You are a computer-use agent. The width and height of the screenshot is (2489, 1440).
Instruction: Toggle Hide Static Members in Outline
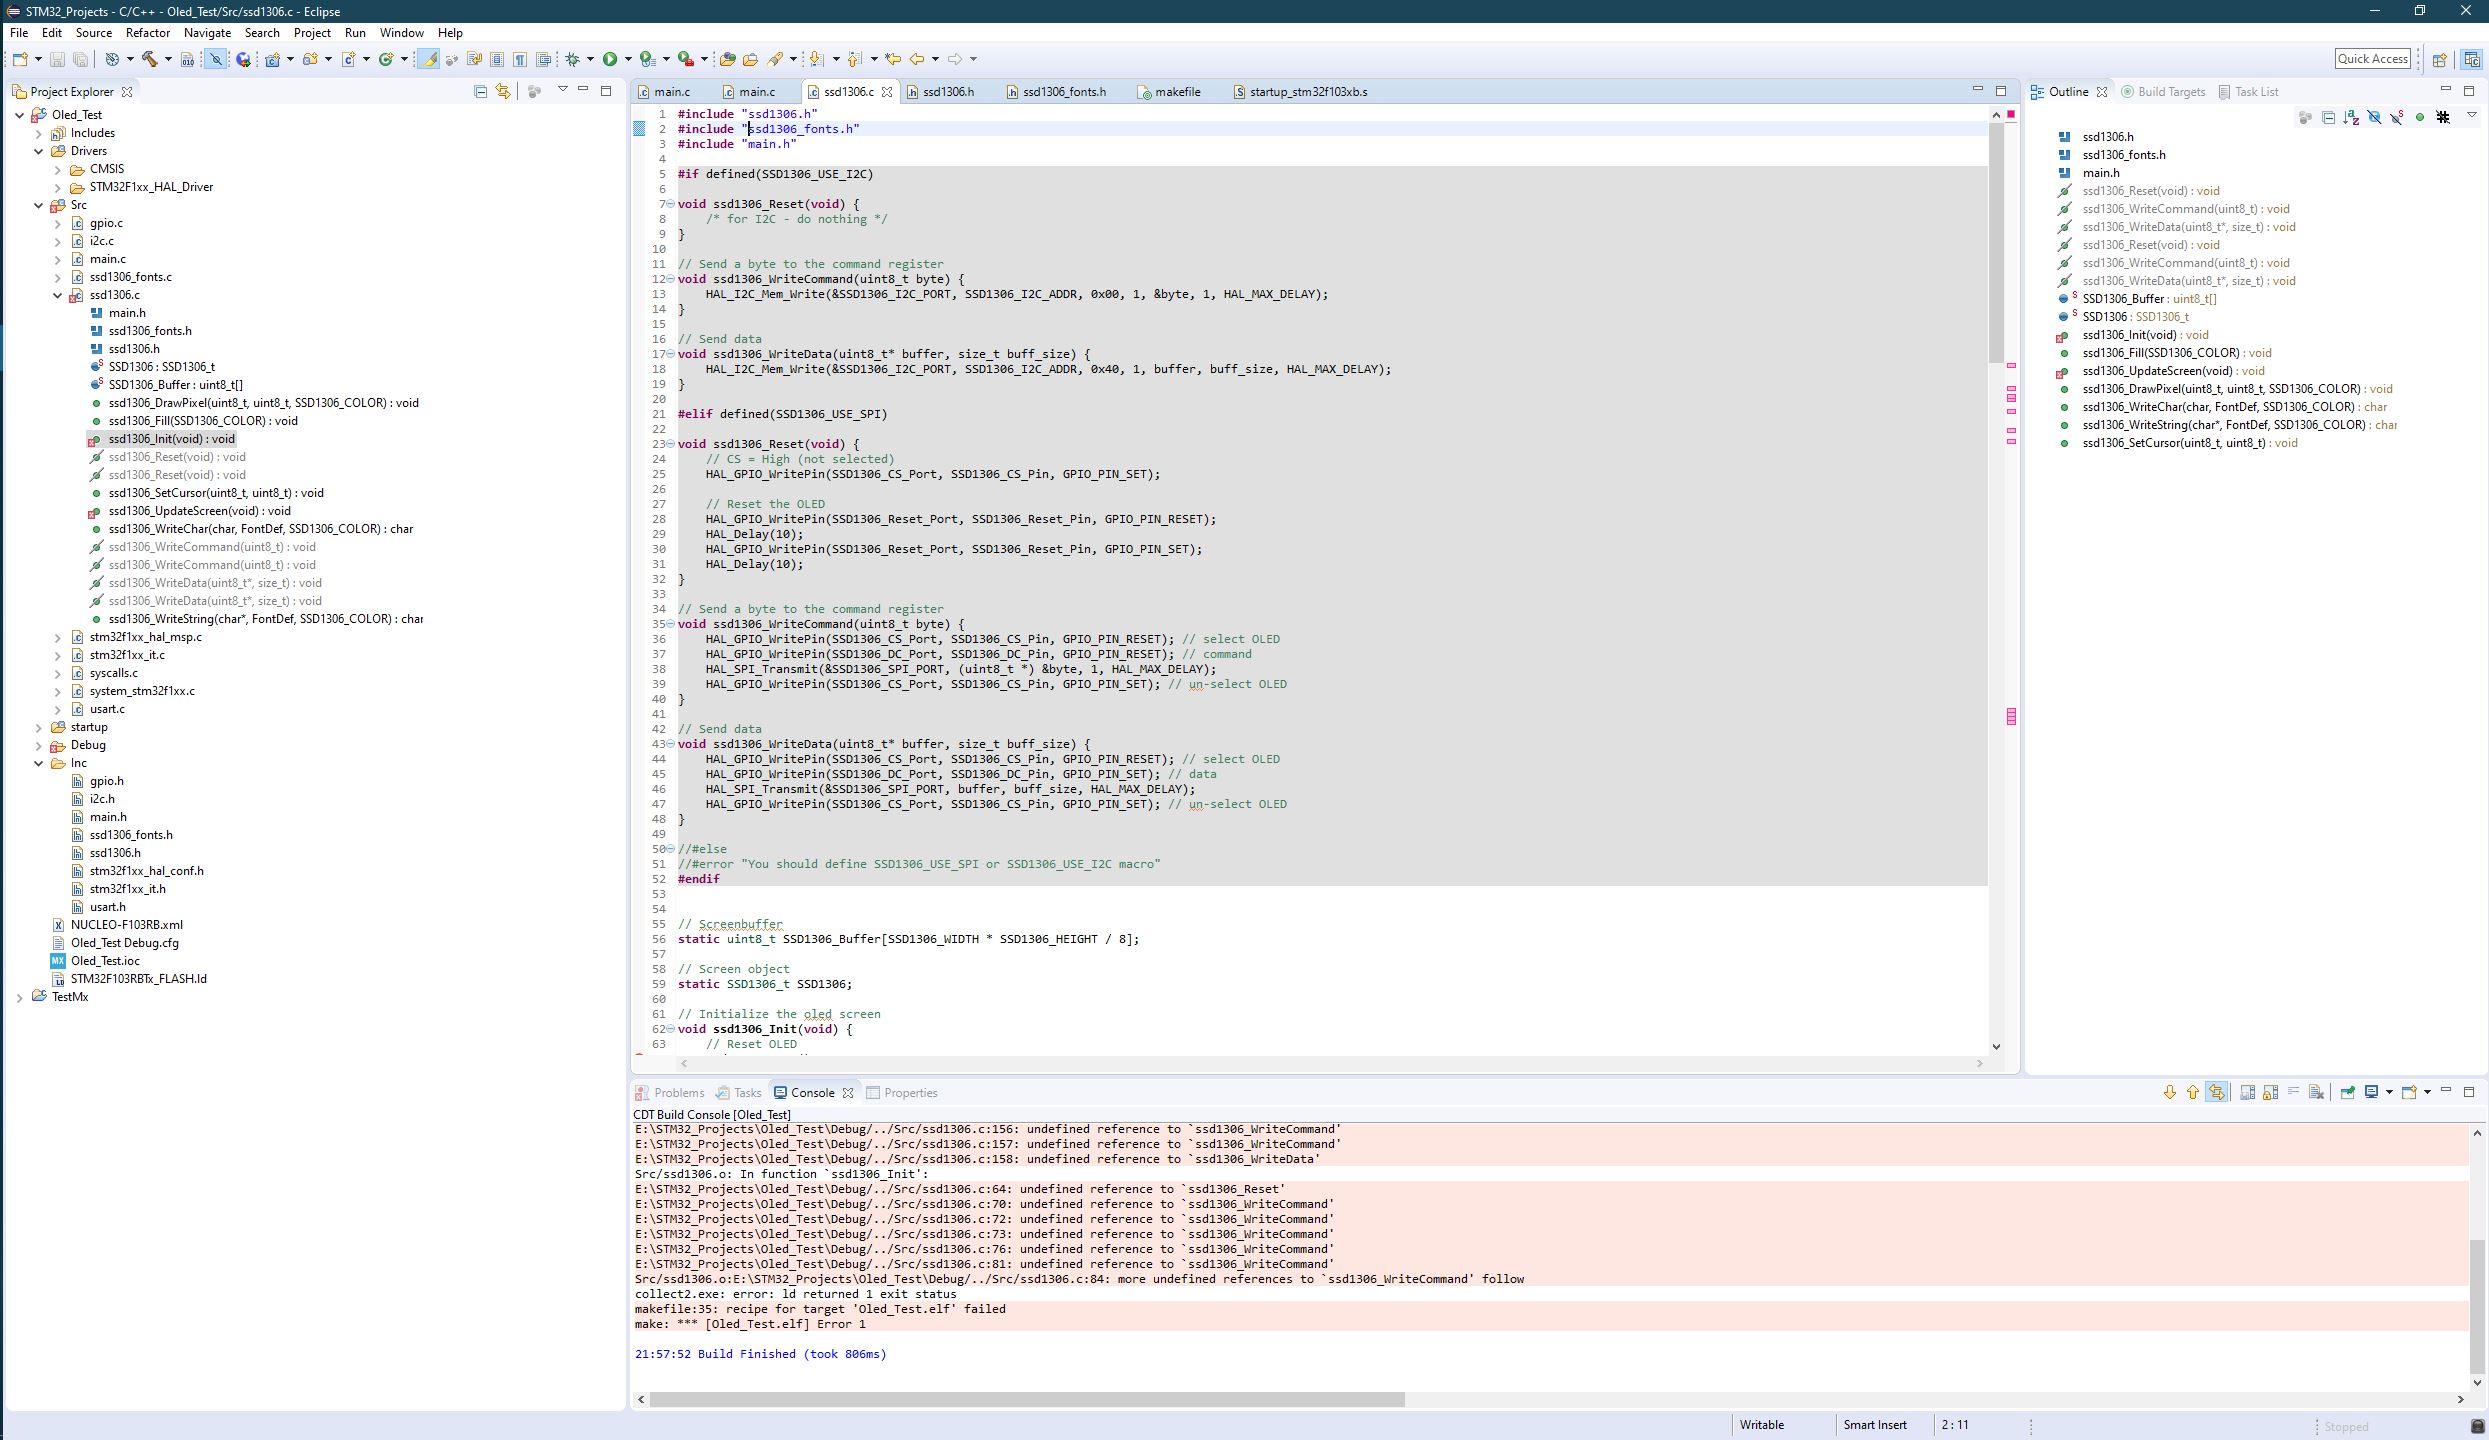[2397, 118]
